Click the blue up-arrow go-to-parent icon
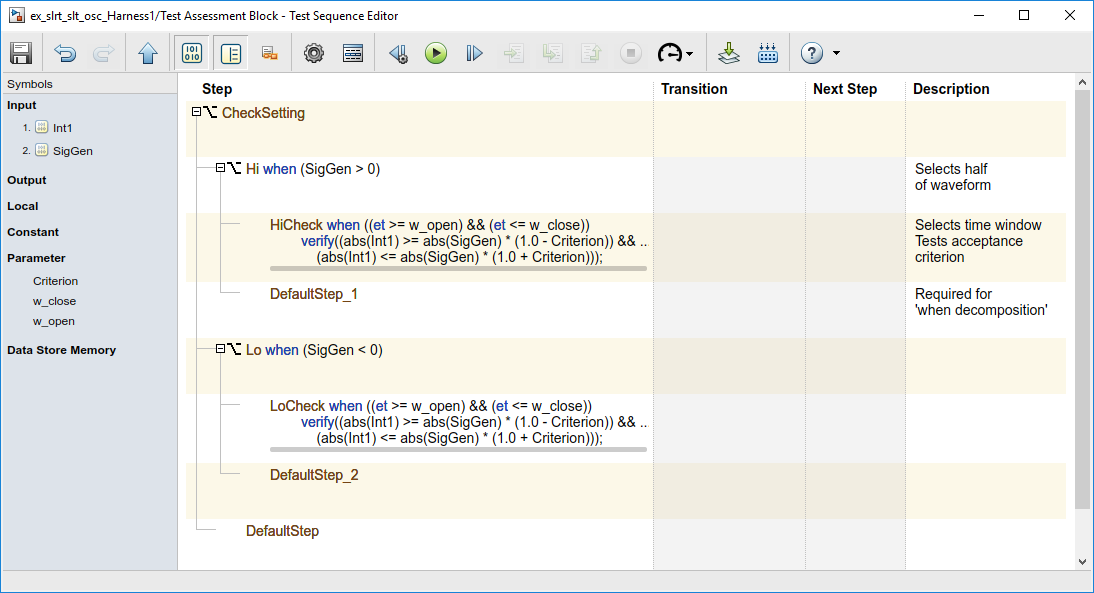 click(x=148, y=54)
